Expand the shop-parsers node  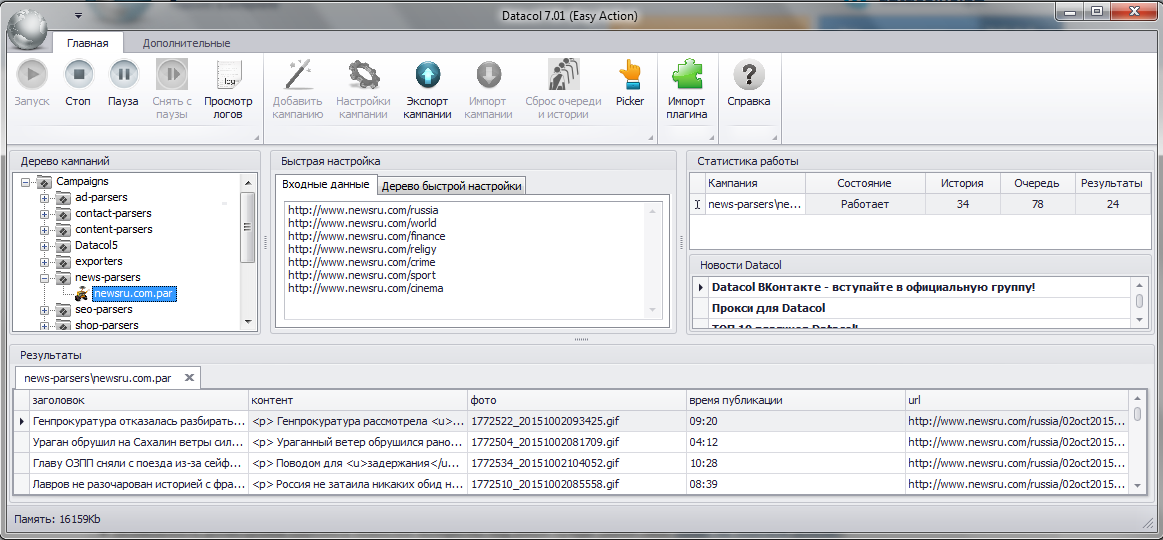pyautogui.click(x=45, y=325)
